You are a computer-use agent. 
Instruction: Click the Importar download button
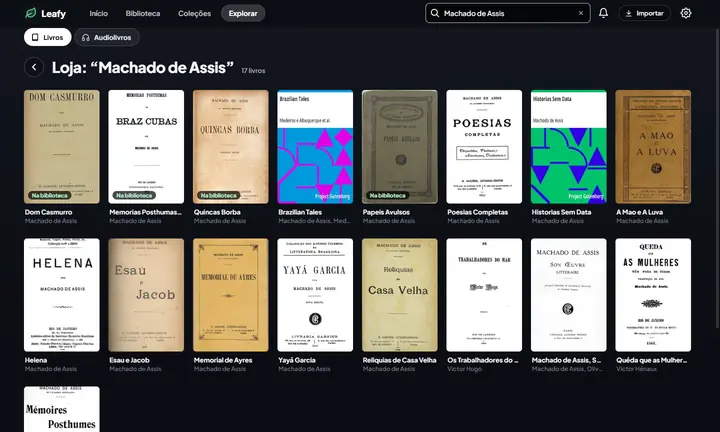point(644,13)
